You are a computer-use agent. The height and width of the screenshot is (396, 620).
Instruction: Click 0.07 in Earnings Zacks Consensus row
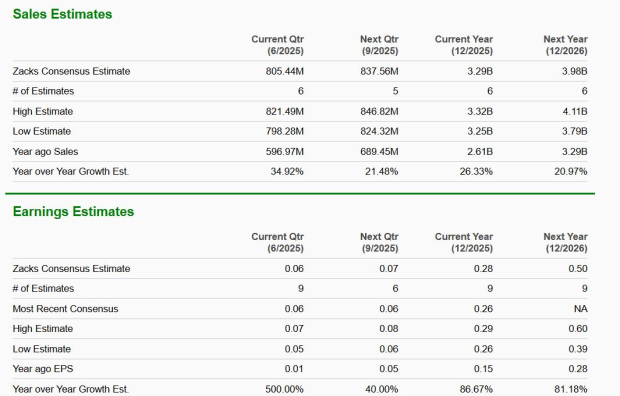(389, 269)
